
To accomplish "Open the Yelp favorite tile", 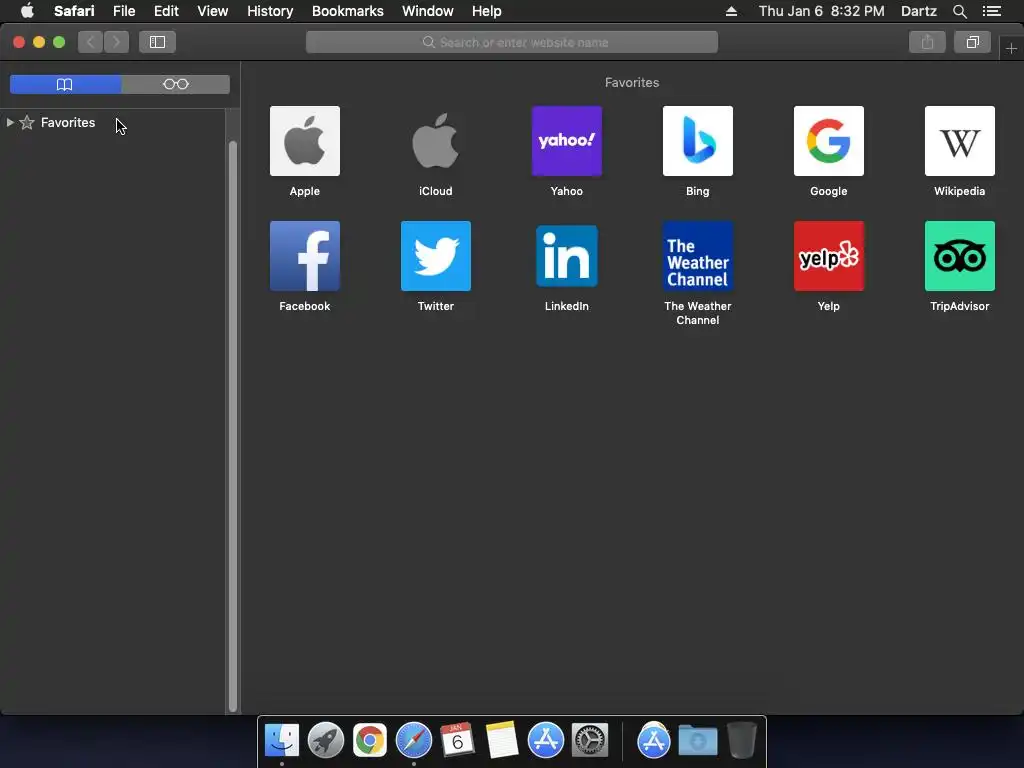I will point(829,256).
